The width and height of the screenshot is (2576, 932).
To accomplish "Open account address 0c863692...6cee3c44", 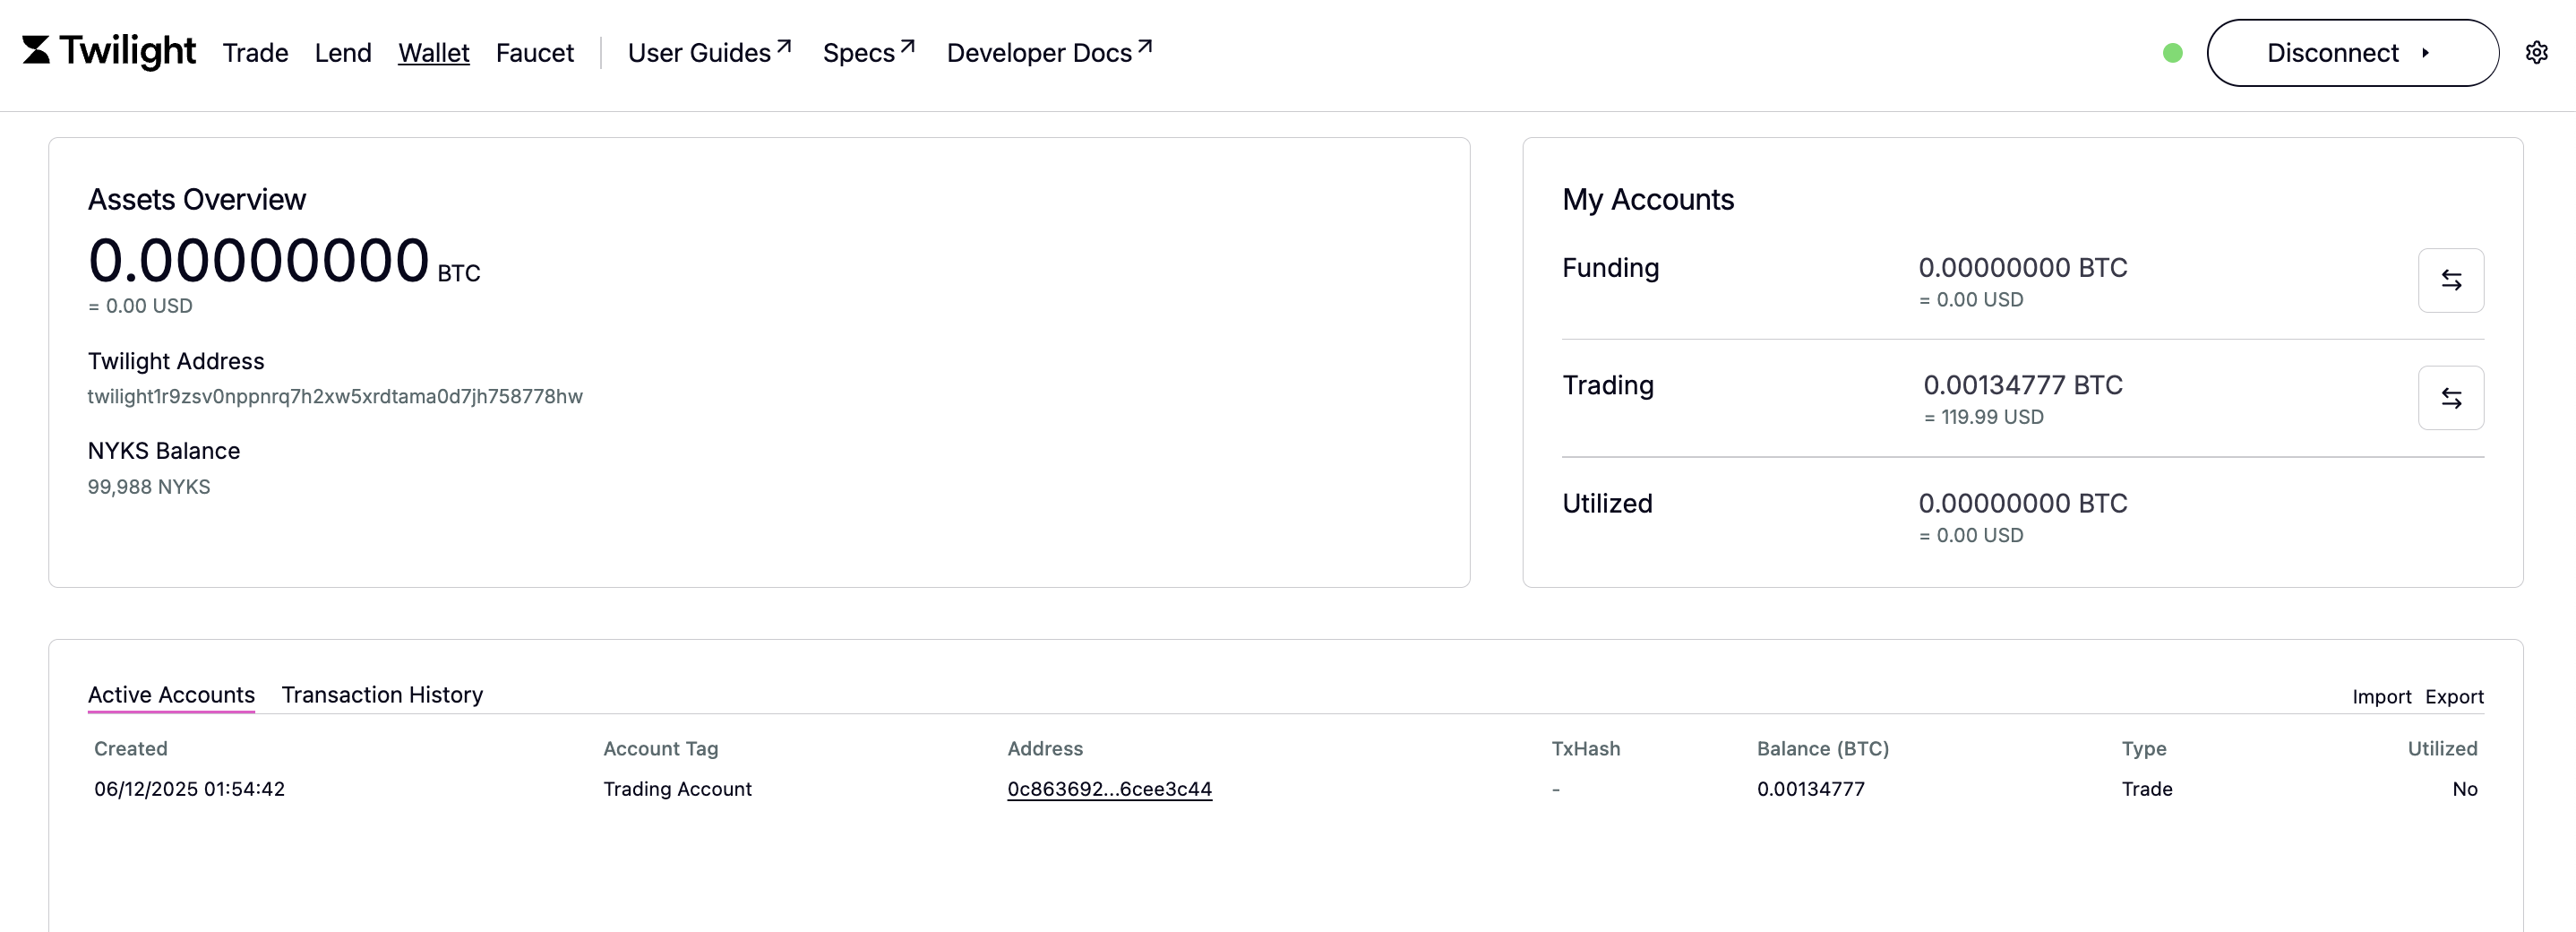I will [1109, 789].
